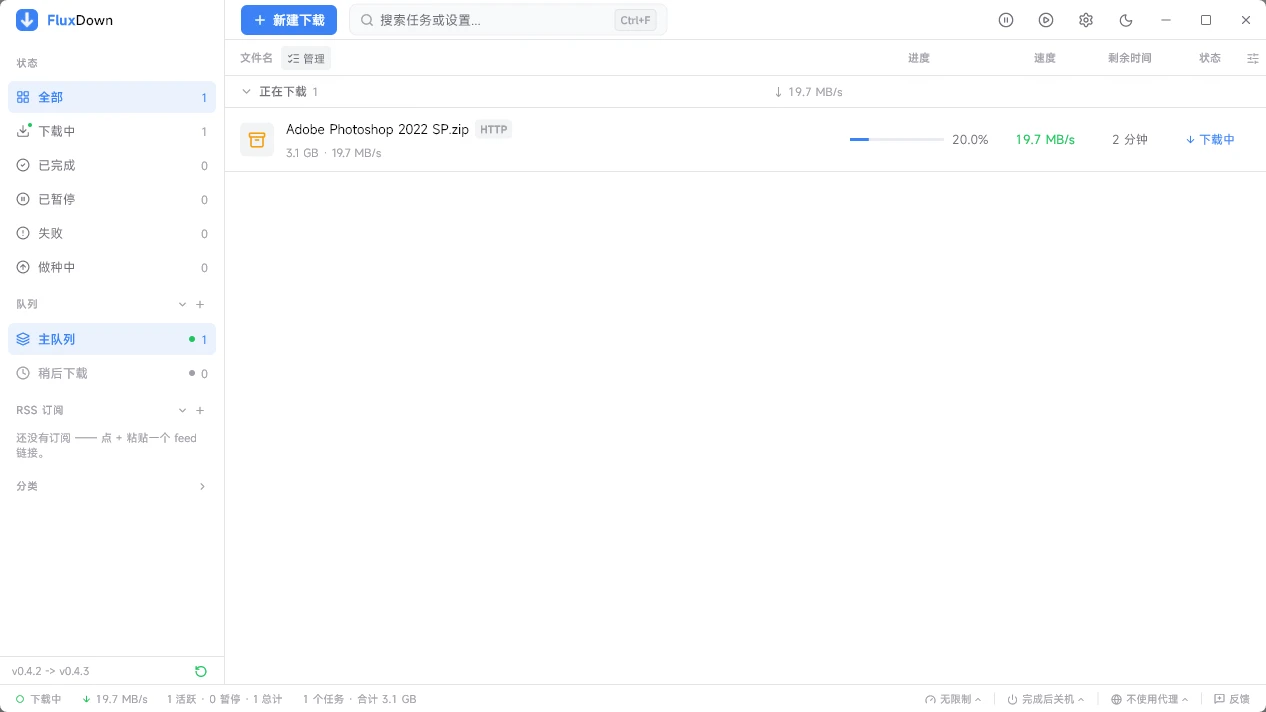Click the FluxDown logo icon

coord(27,20)
